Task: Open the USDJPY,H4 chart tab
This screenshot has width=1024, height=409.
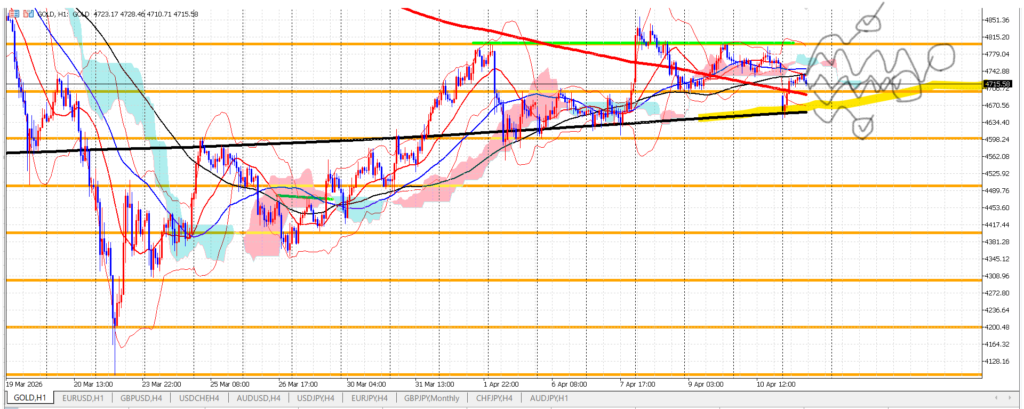Action: pos(319,398)
